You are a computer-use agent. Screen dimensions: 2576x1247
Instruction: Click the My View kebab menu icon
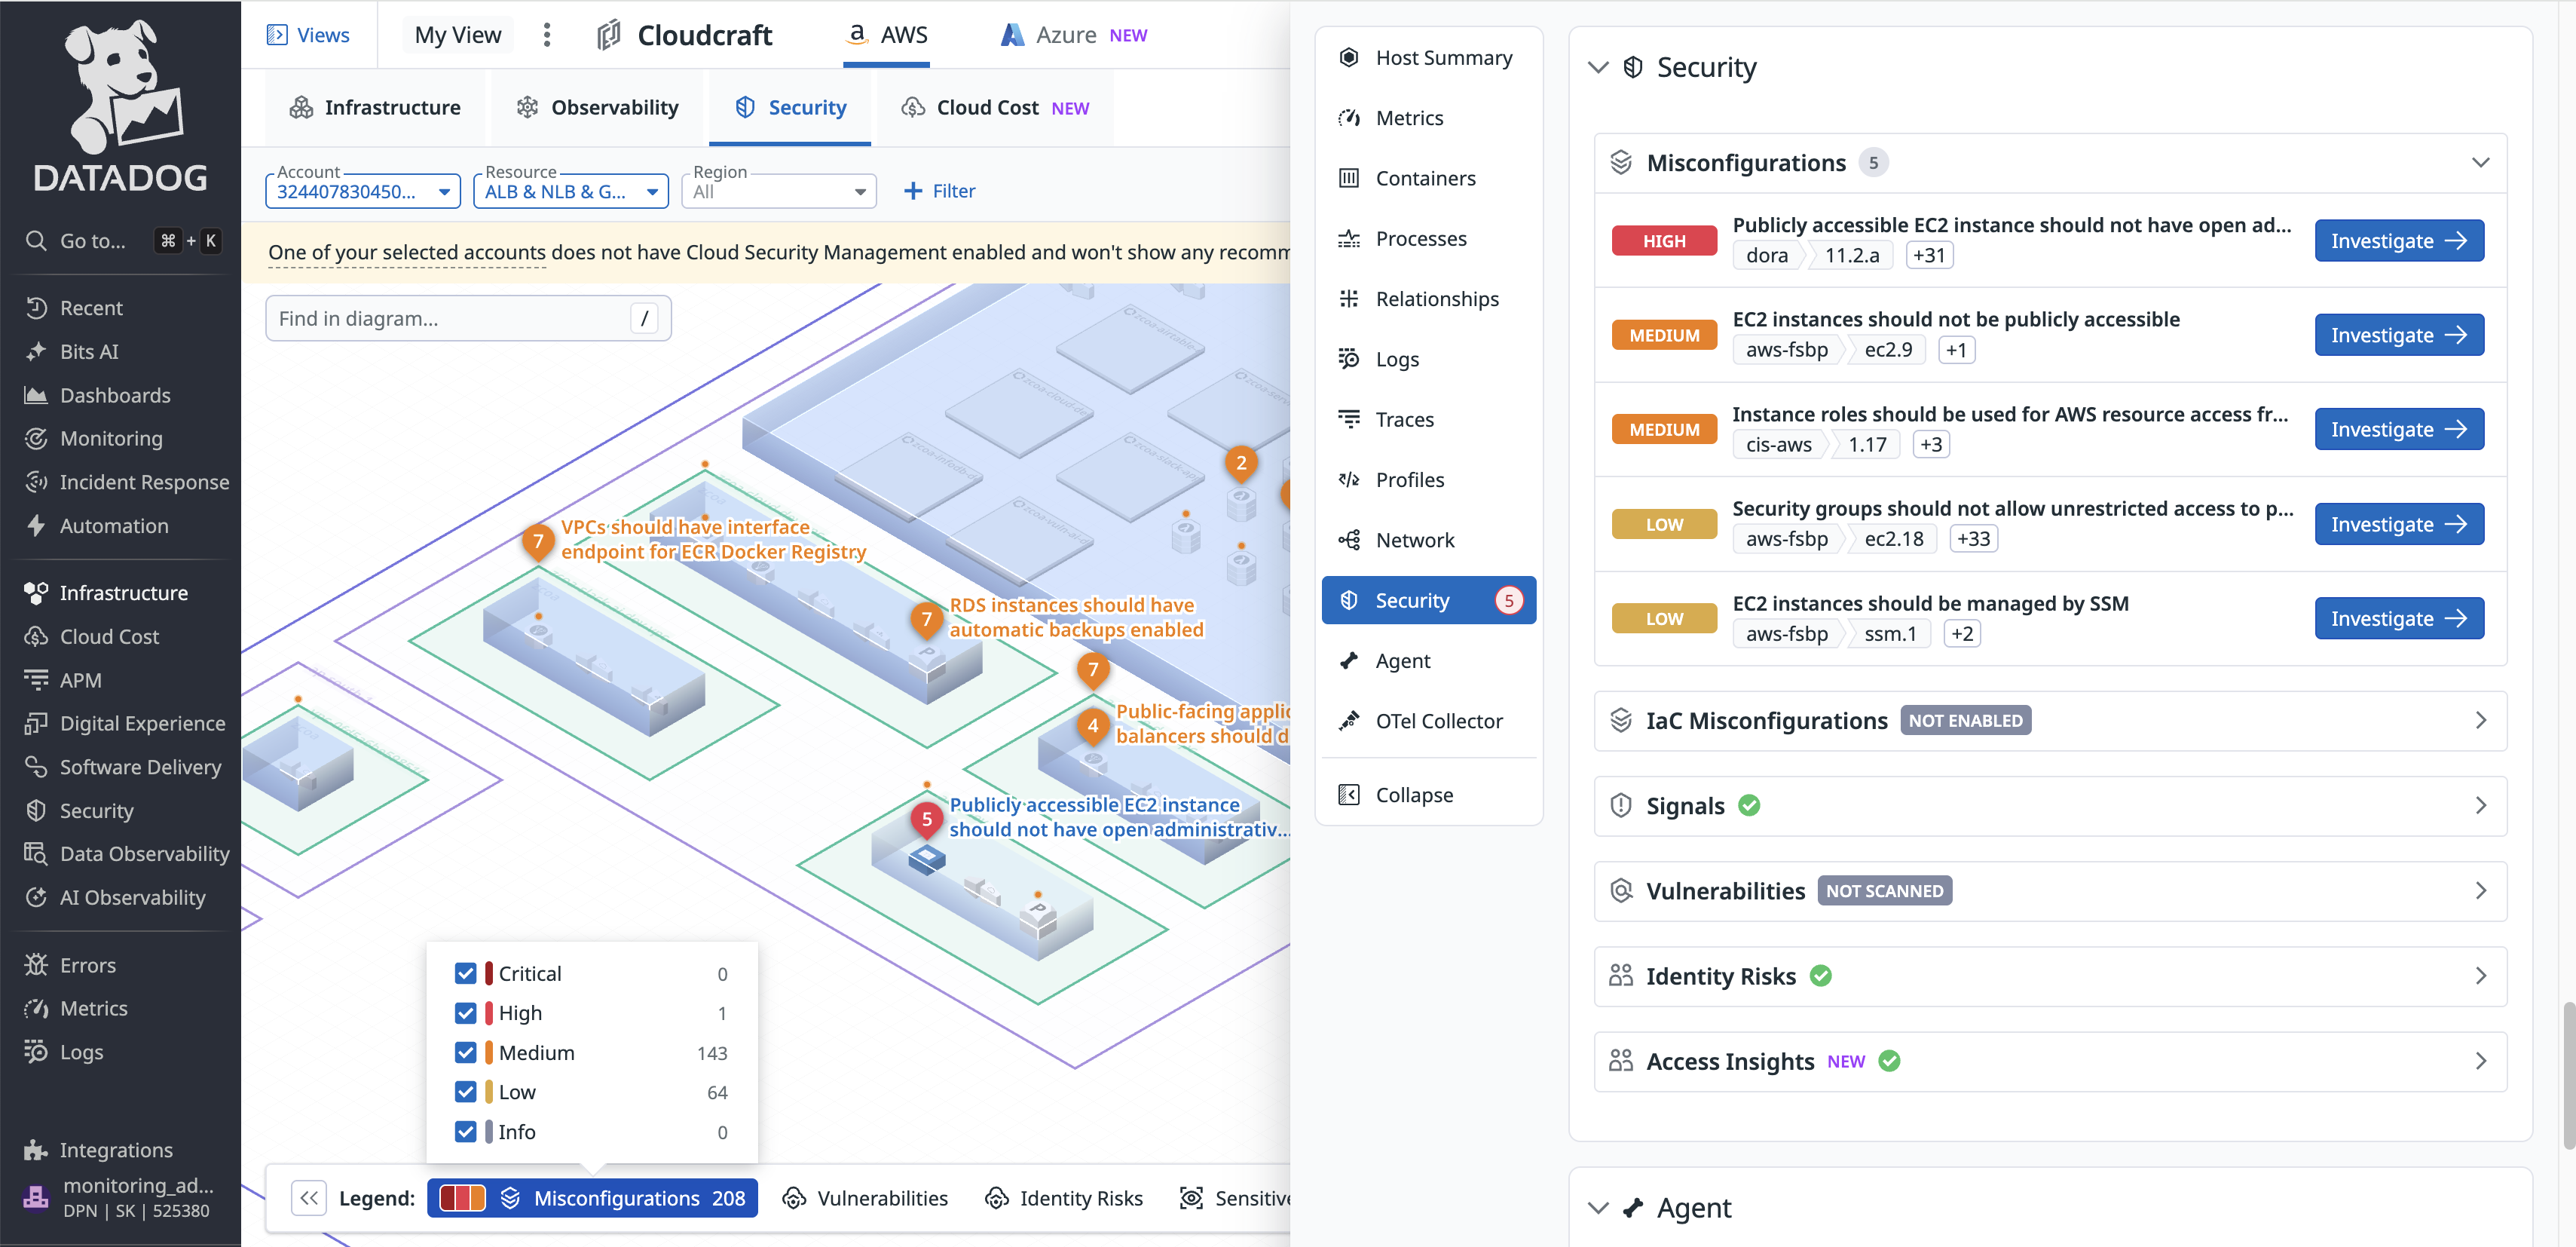(x=546, y=35)
